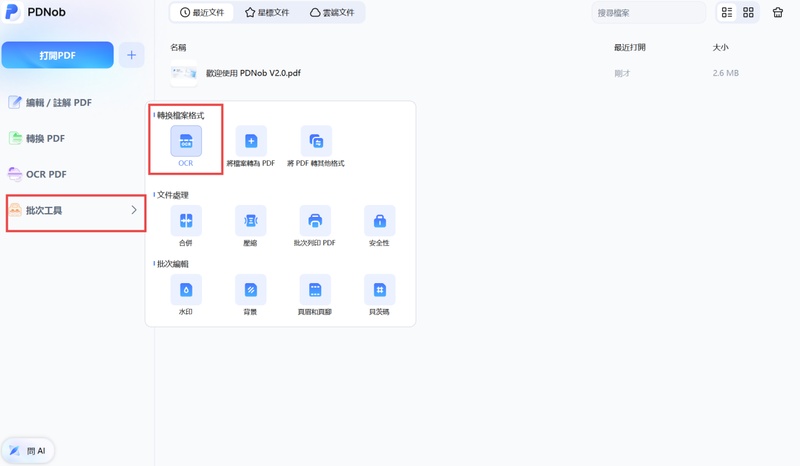Viewport: 800px width, 466px height.
Task: Open the batch print PDF tool
Action: 315,220
